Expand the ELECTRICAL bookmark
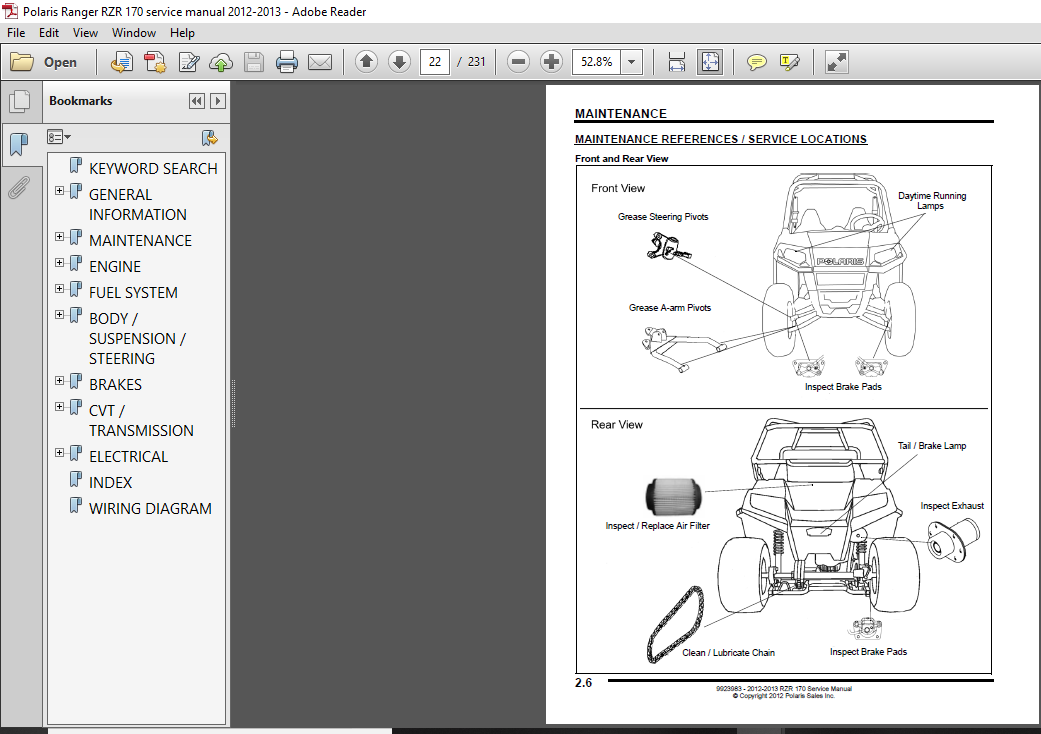The height and width of the screenshot is (734, 1041). click(x=60, y=453)
